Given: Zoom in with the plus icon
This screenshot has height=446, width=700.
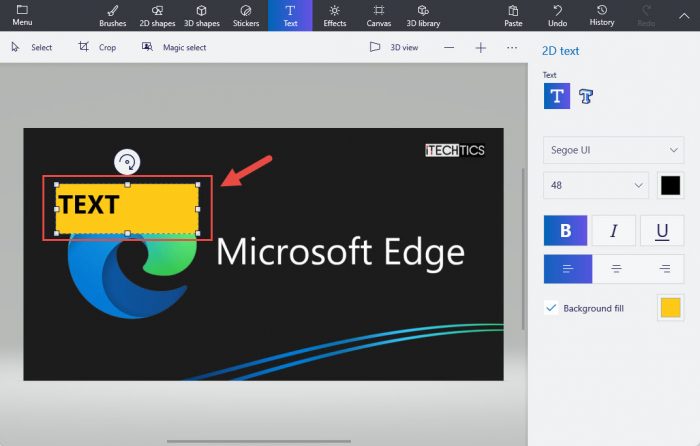Looking at the screenshot, I should (x=480, y=47).
